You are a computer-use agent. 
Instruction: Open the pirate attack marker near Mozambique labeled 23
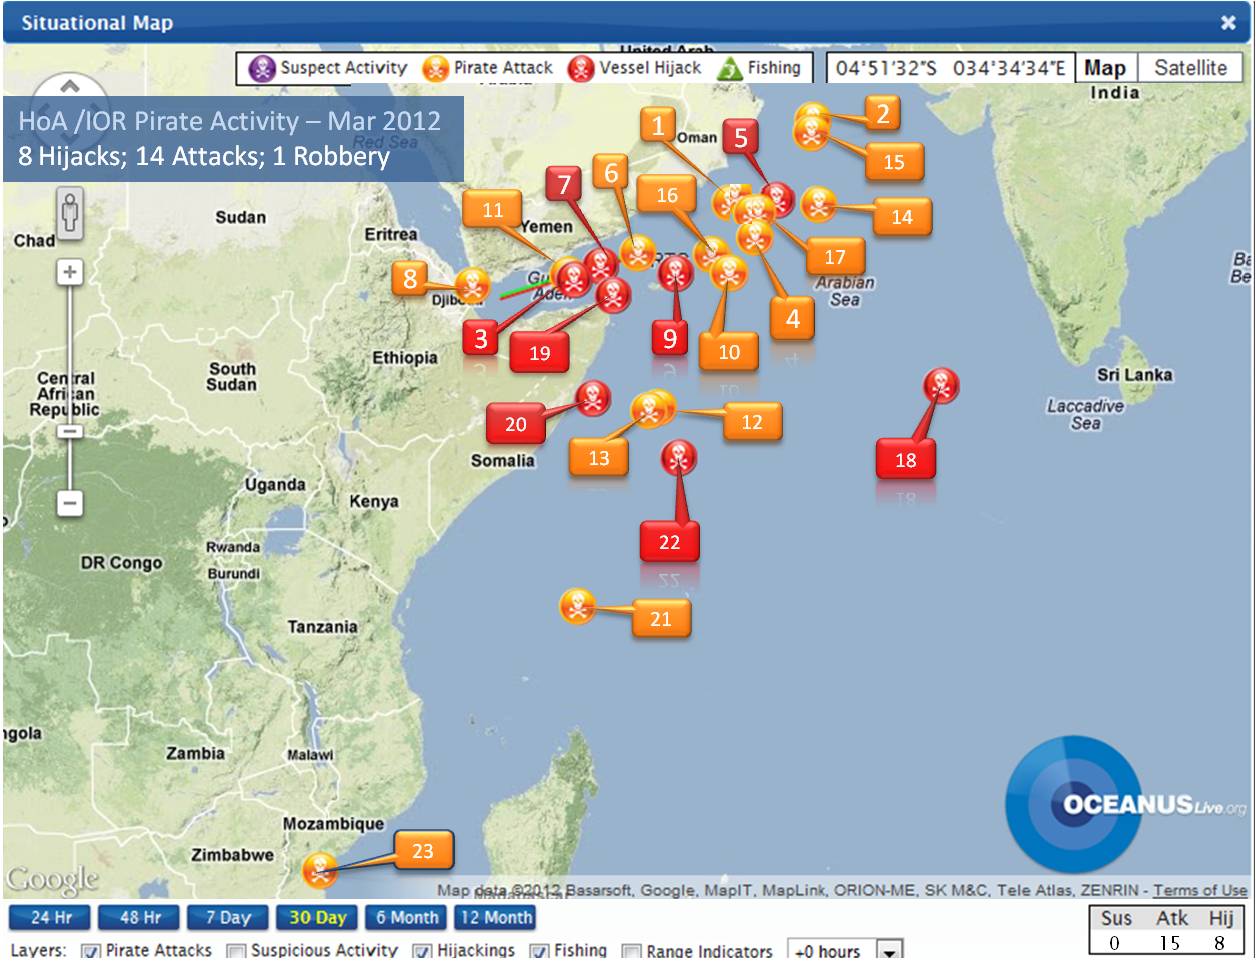pos(320,869)
